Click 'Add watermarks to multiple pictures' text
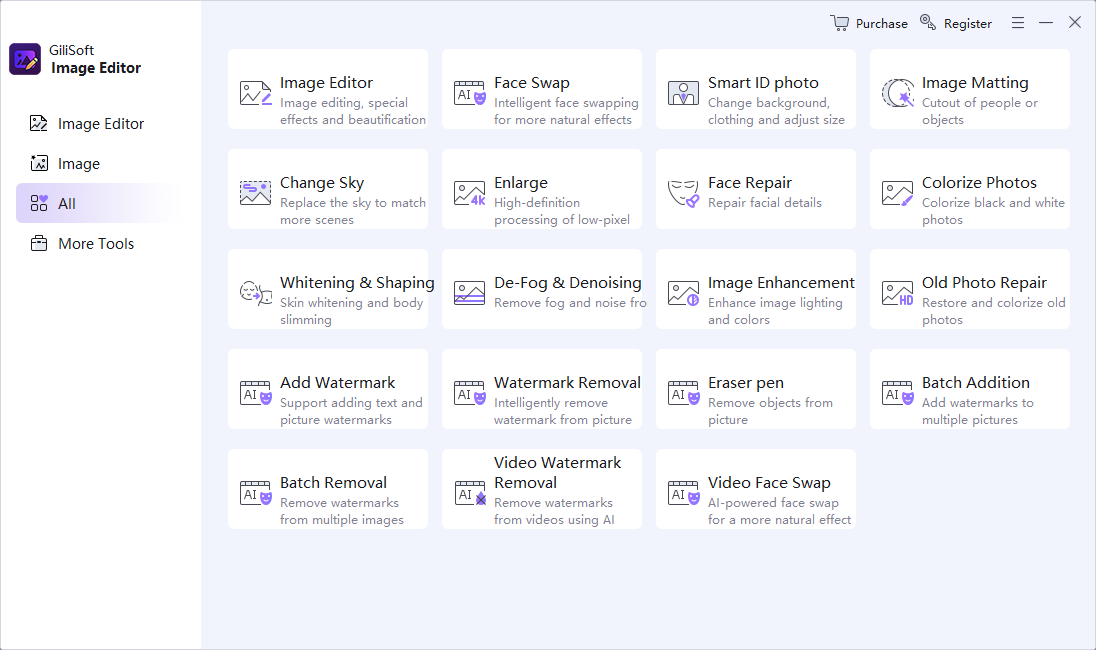This screenshot has height=650, width=1096. (978, 411)
